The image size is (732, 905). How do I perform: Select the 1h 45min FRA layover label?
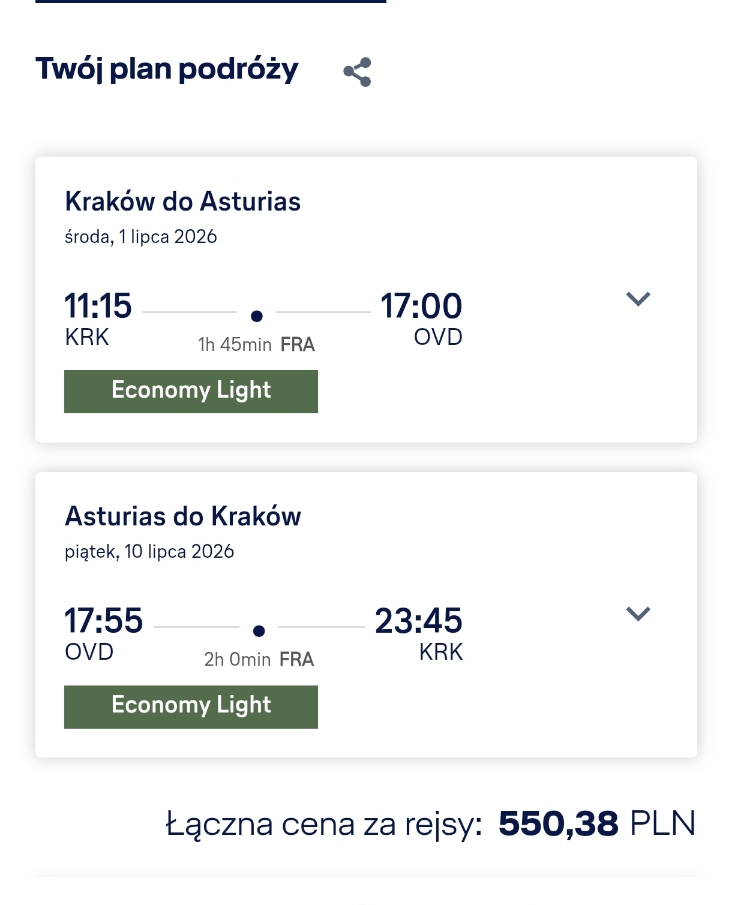tap(256, 345)
